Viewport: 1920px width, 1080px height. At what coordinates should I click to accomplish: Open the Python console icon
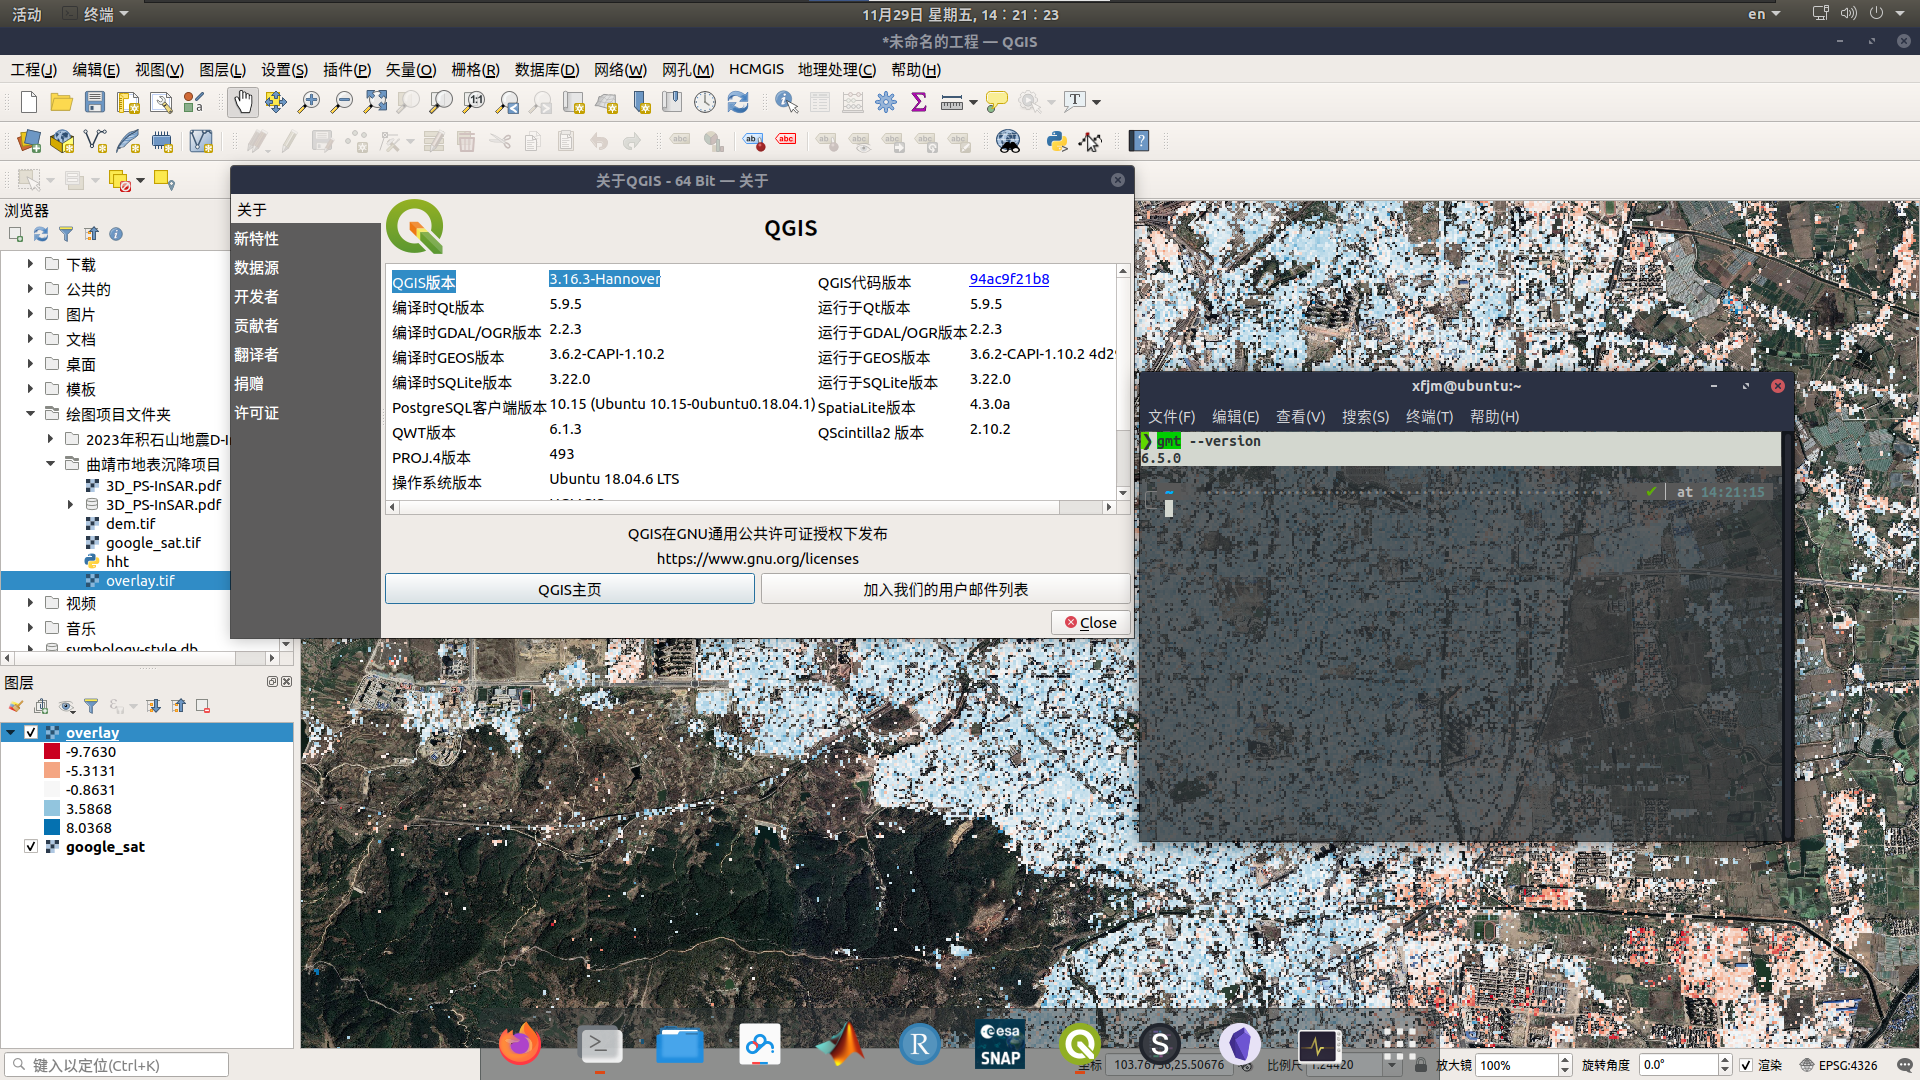1057,142
